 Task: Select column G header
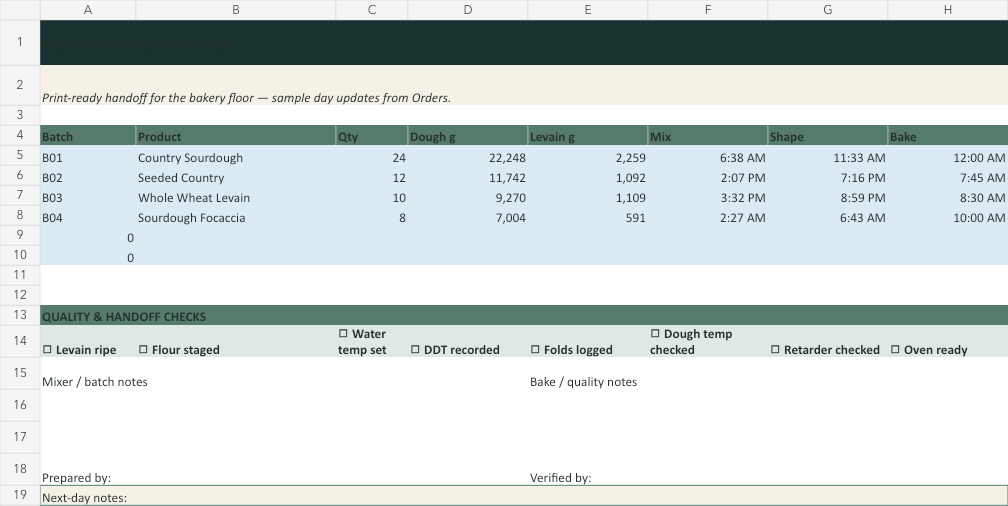828,10
